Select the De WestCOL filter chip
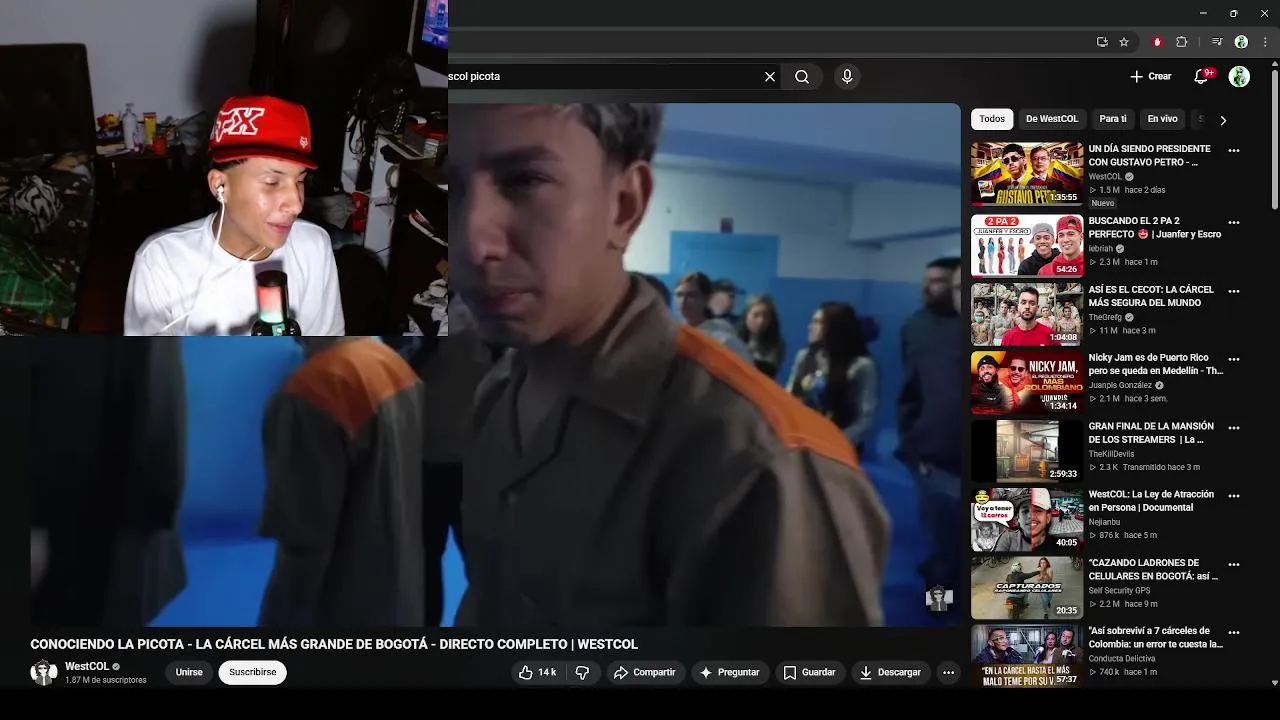 pos(1052,119)
